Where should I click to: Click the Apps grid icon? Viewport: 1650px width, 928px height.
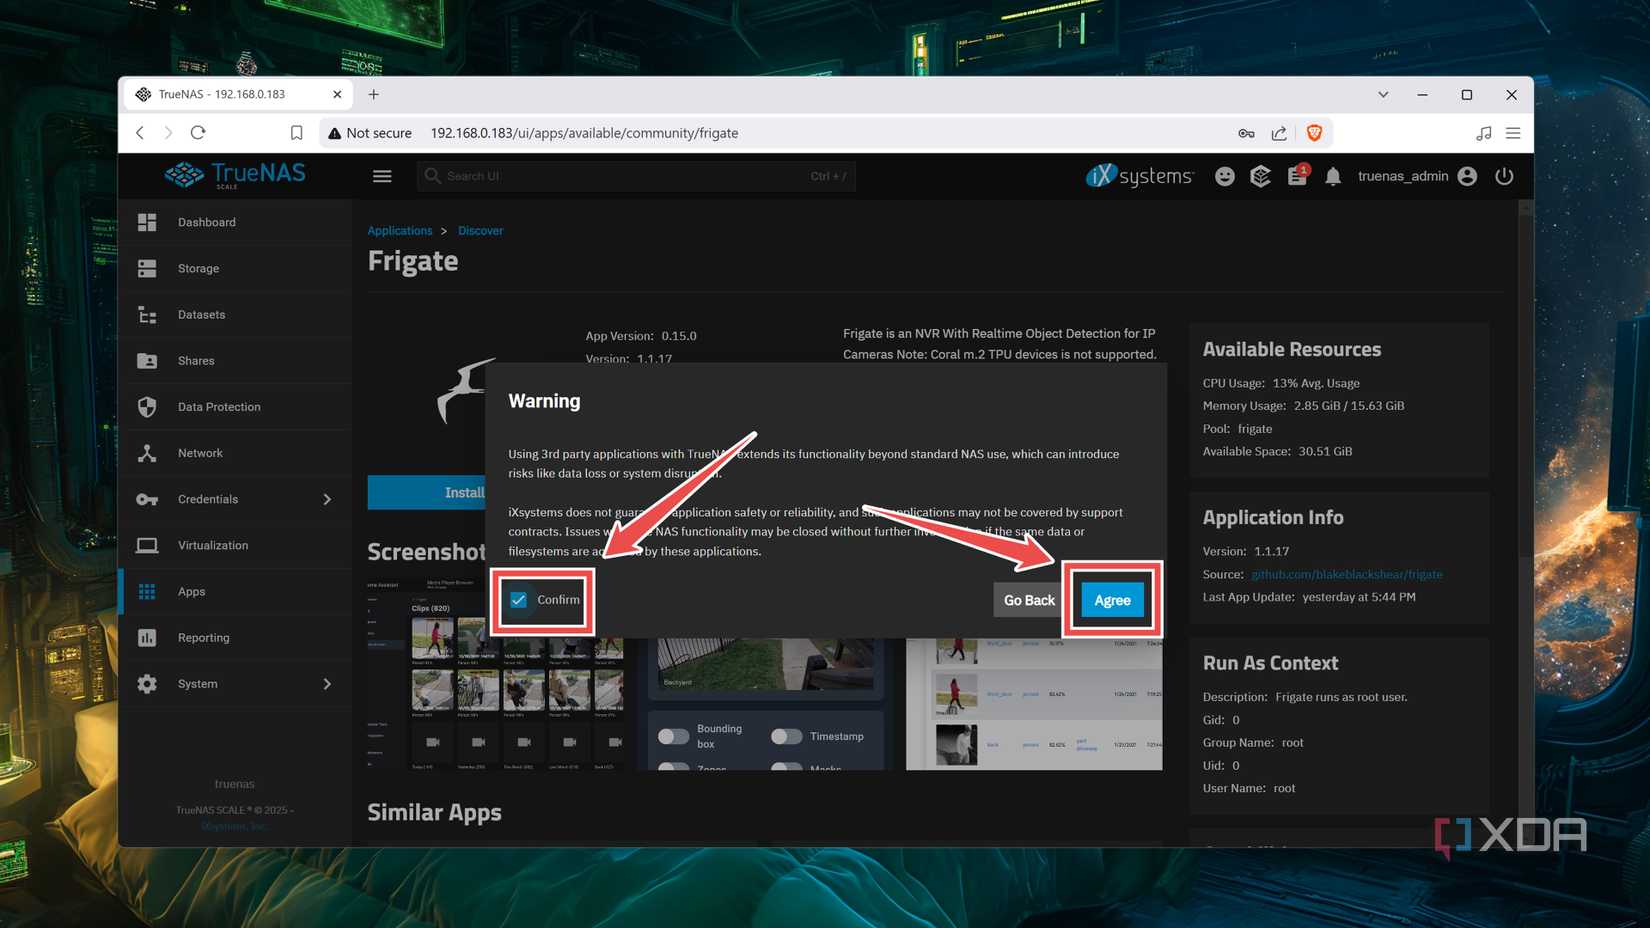[147, 591]
